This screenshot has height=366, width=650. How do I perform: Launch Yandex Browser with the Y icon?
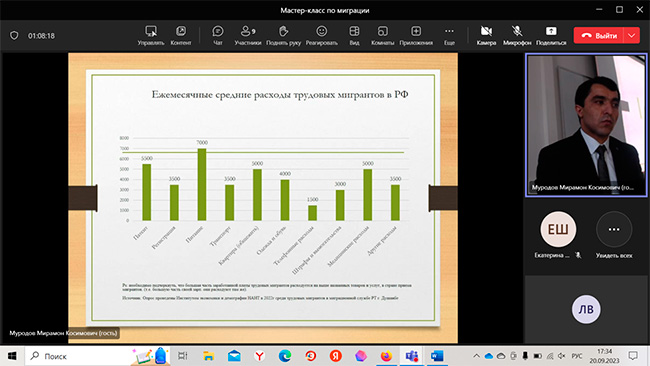[260, 356]
